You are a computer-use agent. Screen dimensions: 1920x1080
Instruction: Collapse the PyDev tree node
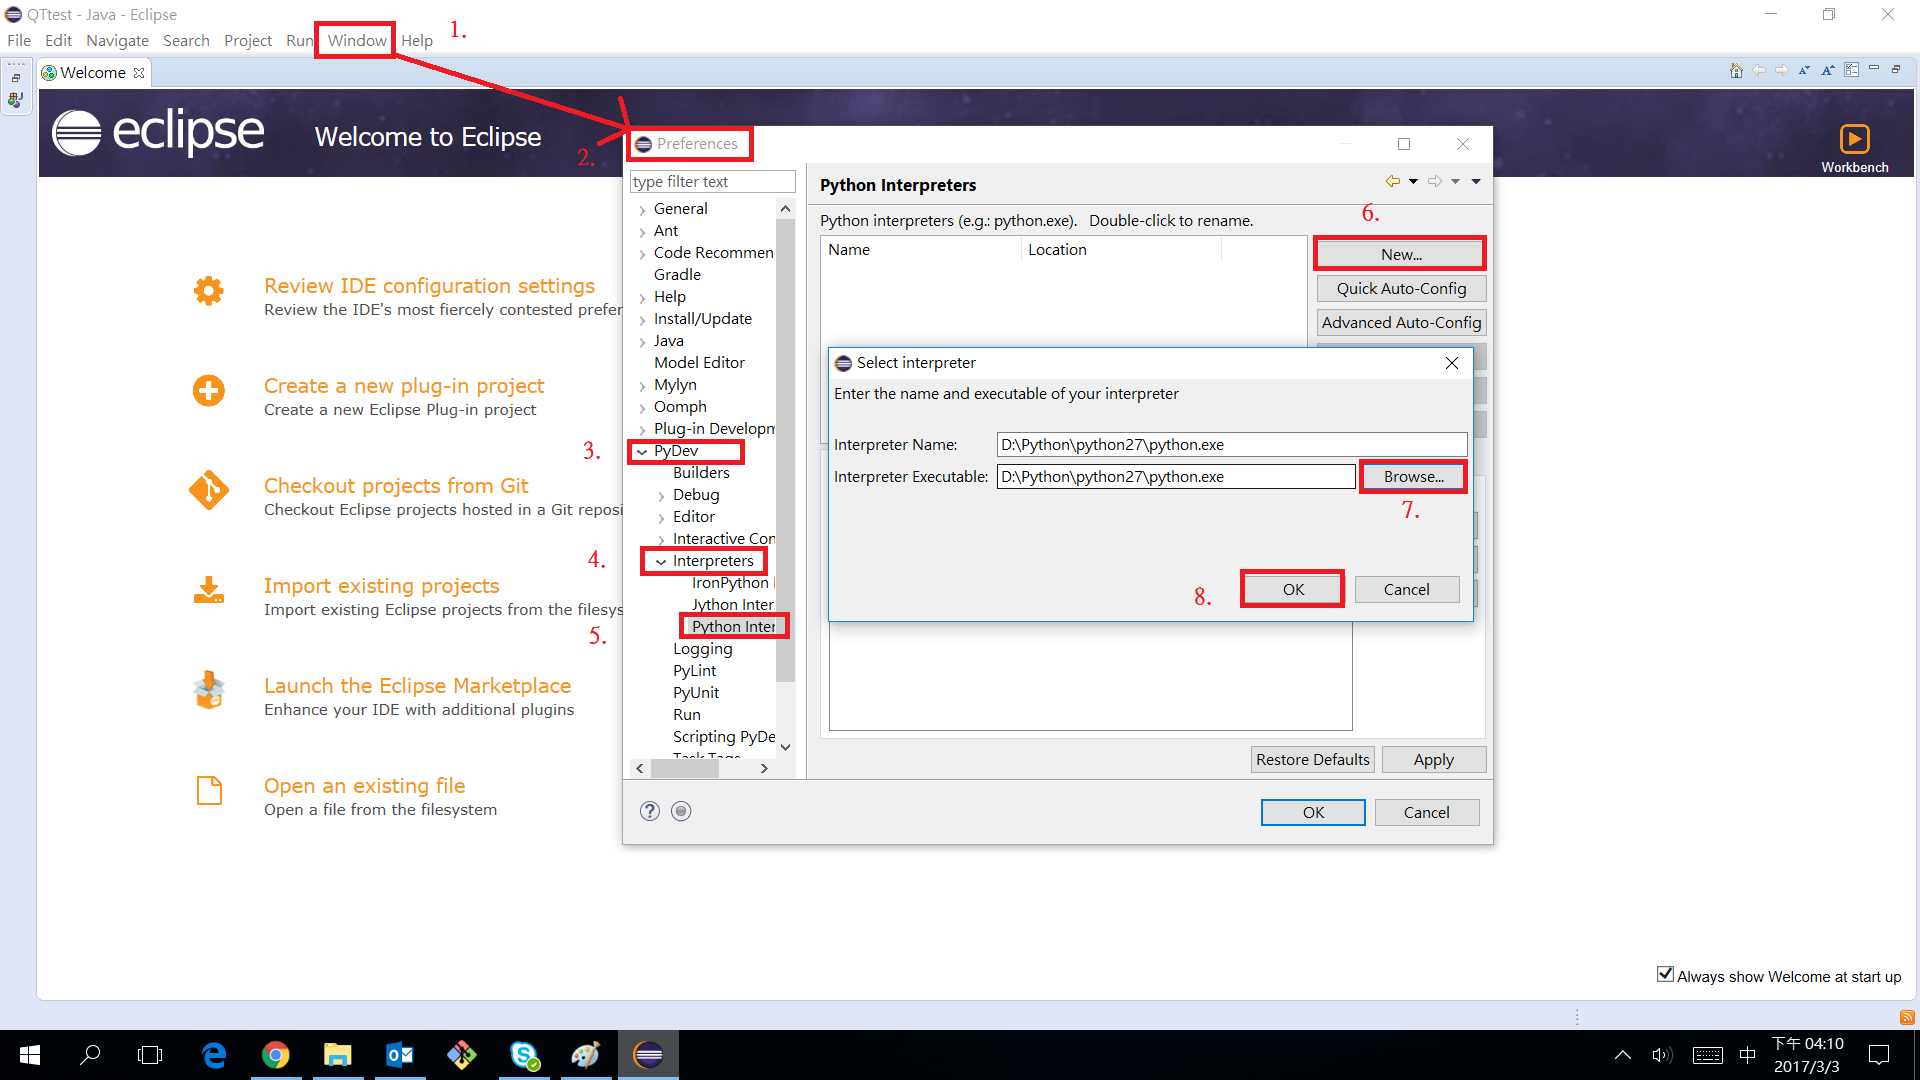coord(642,452)
